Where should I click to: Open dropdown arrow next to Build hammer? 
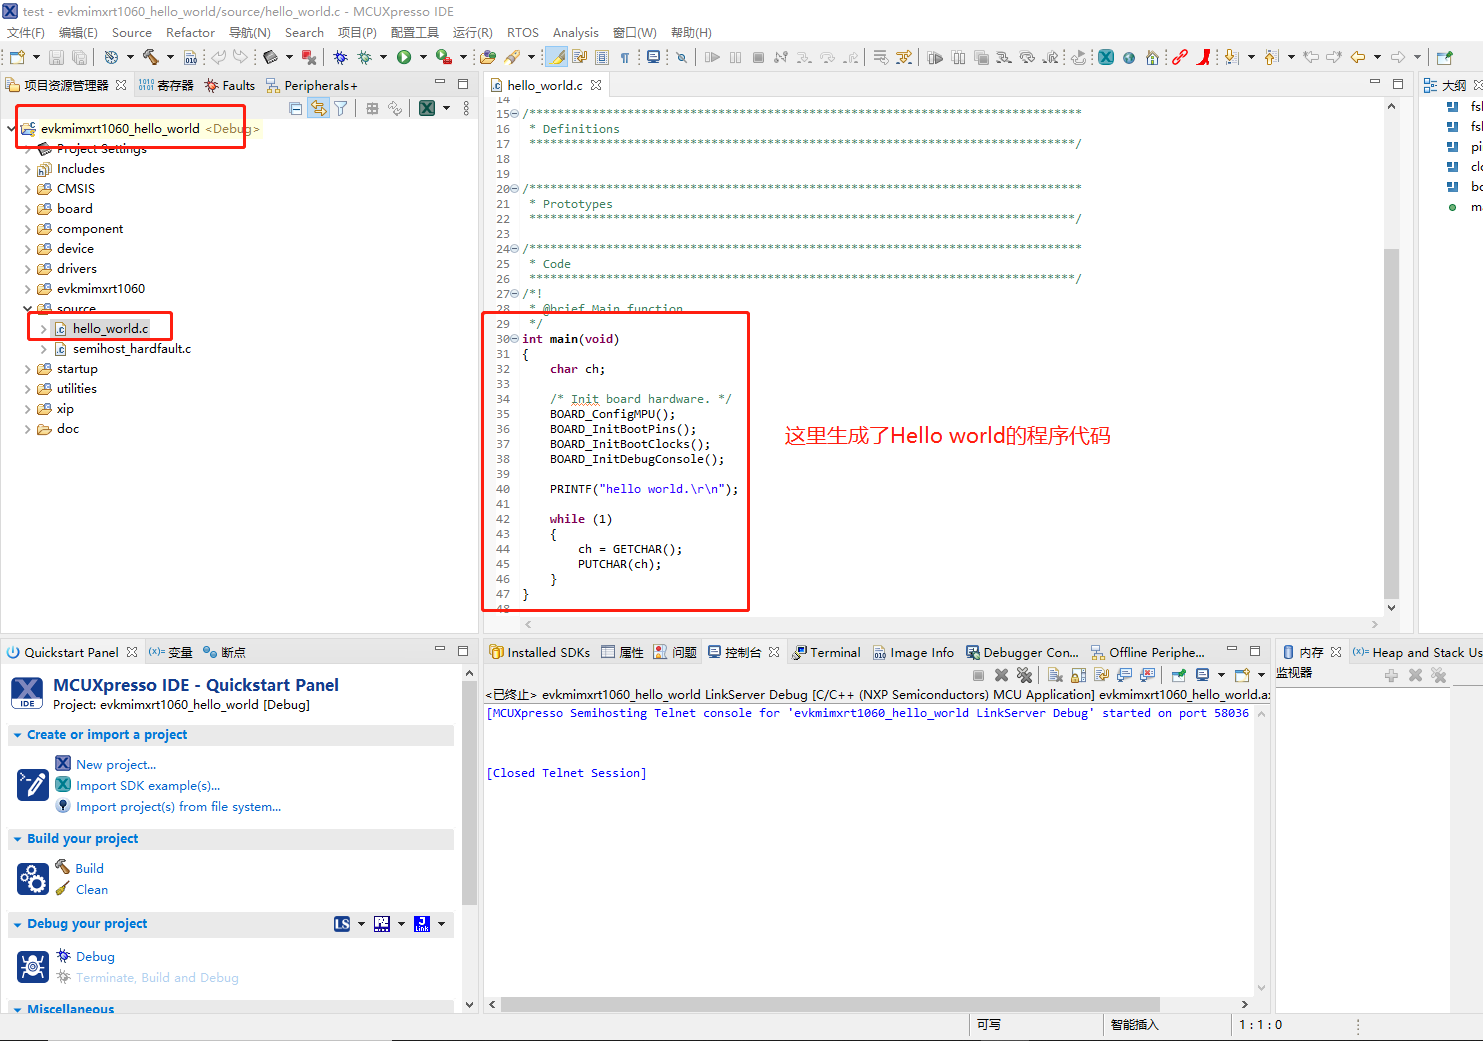[x=170, y=57]
